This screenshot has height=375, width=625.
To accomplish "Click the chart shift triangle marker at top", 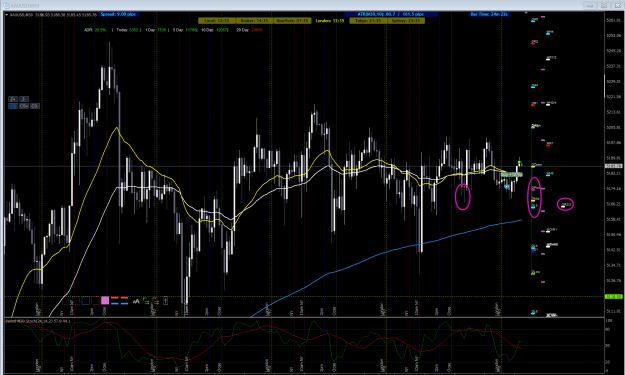I will pos(526,13).
